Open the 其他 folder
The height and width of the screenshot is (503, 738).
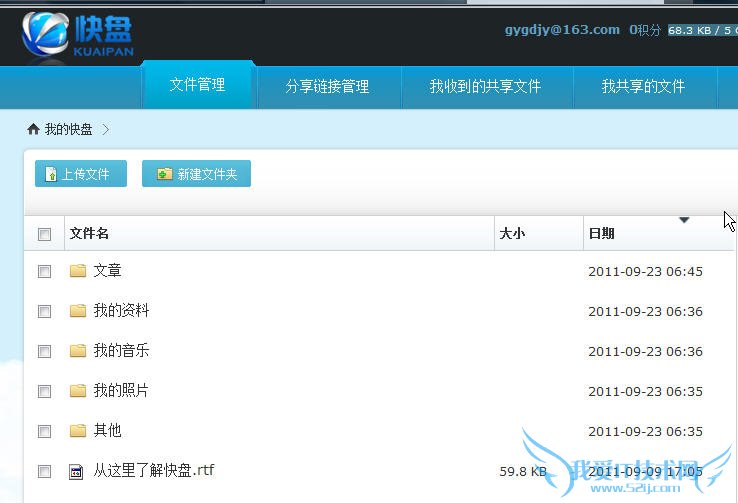point(107,431)
